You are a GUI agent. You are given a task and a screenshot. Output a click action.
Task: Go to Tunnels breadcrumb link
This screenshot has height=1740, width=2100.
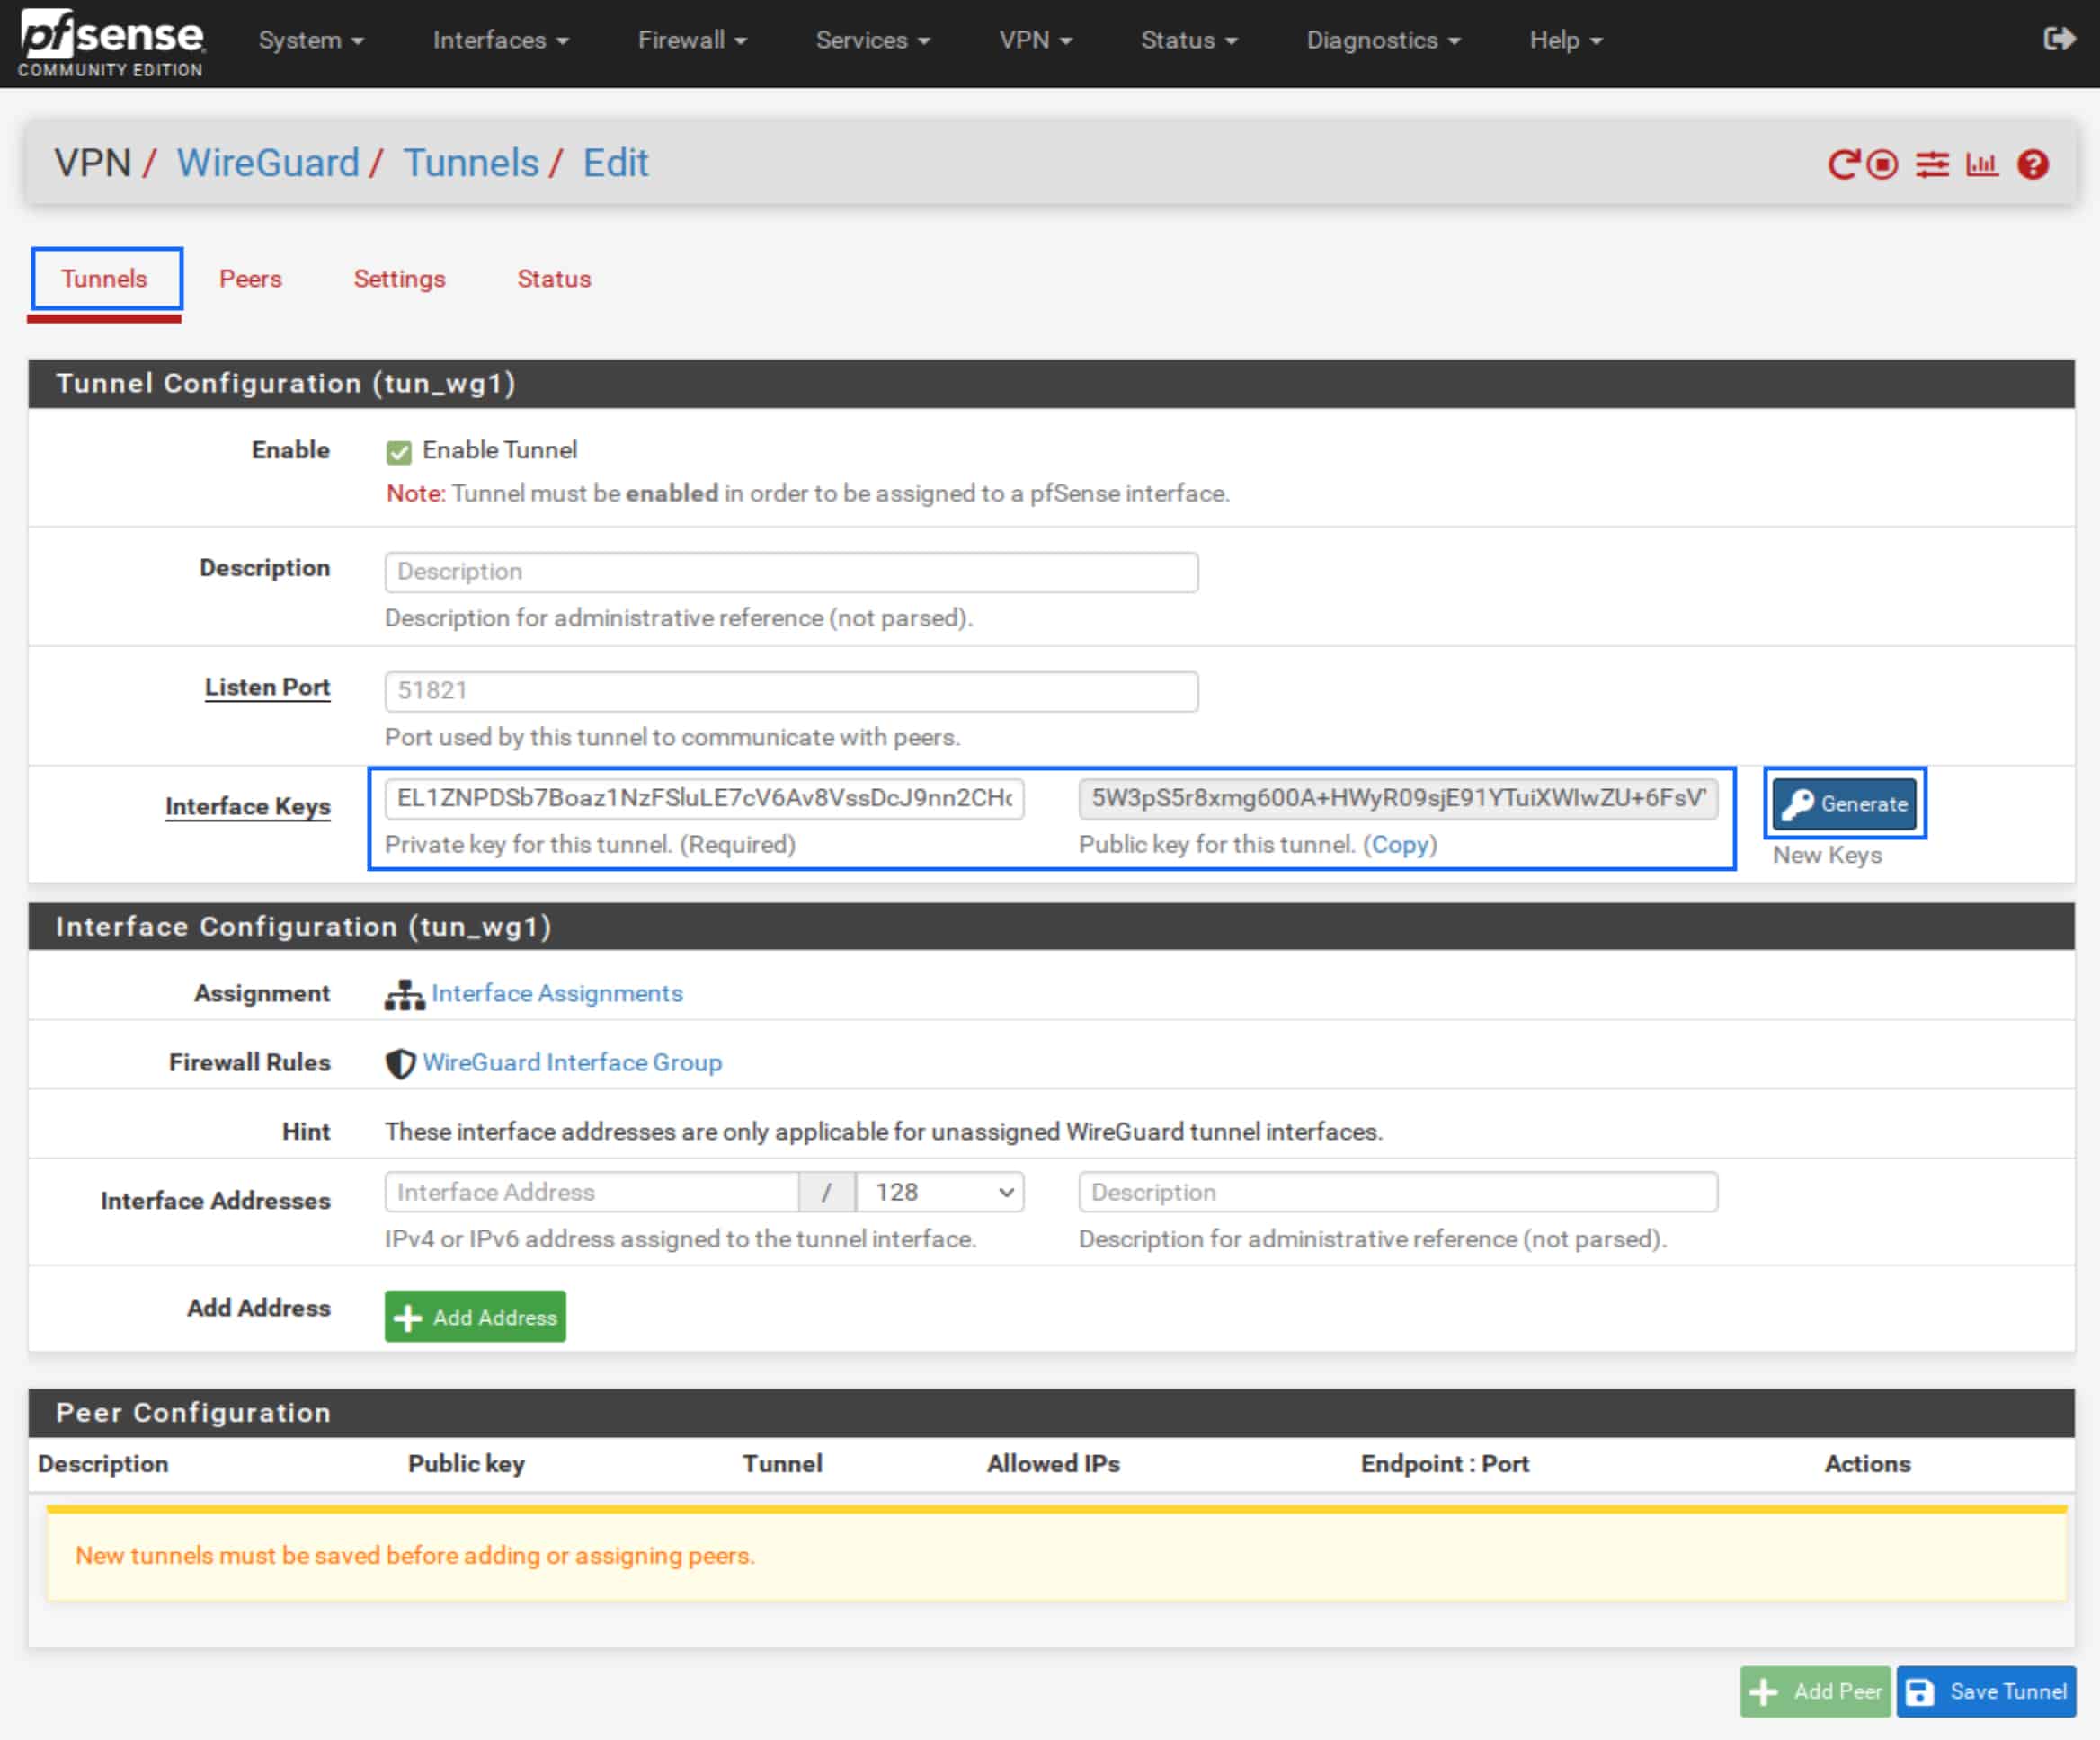tap(471, 163)
